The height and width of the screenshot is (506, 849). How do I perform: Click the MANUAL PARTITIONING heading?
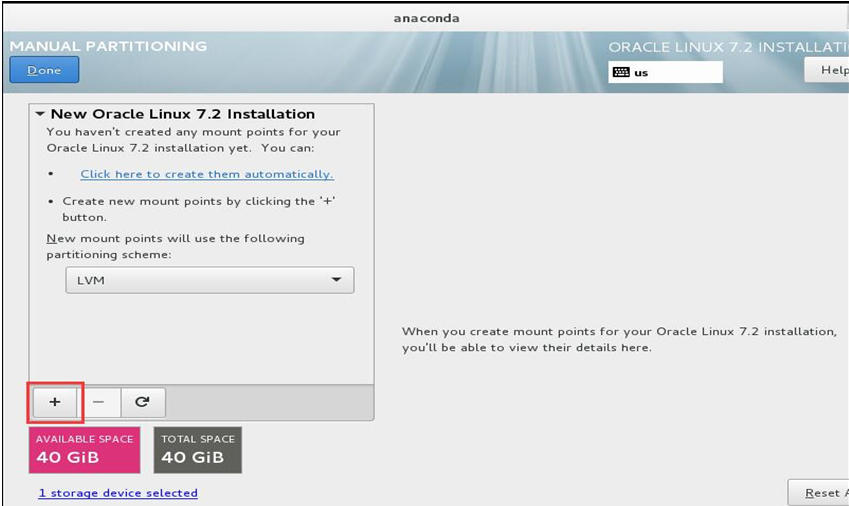108,46
